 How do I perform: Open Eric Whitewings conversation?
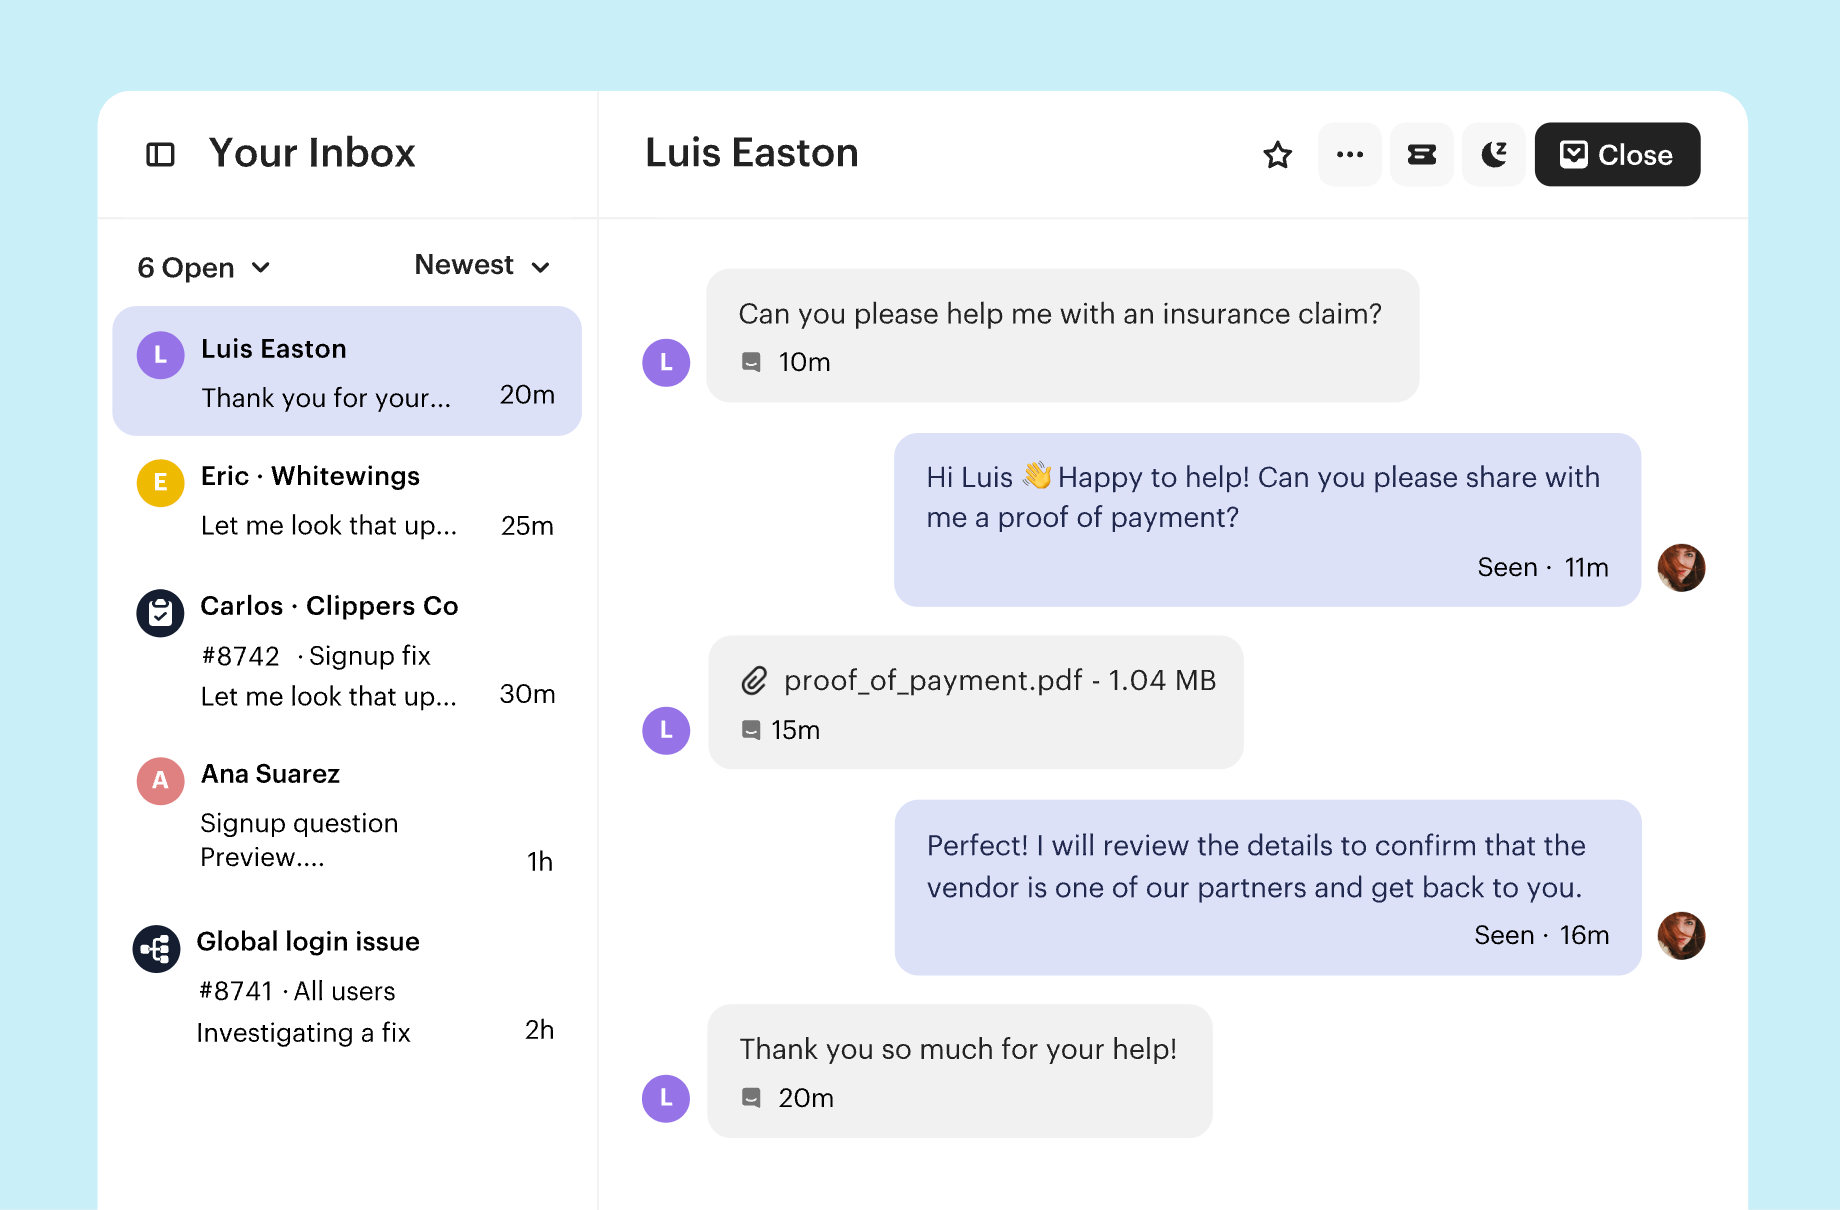(x=347, y=500)
